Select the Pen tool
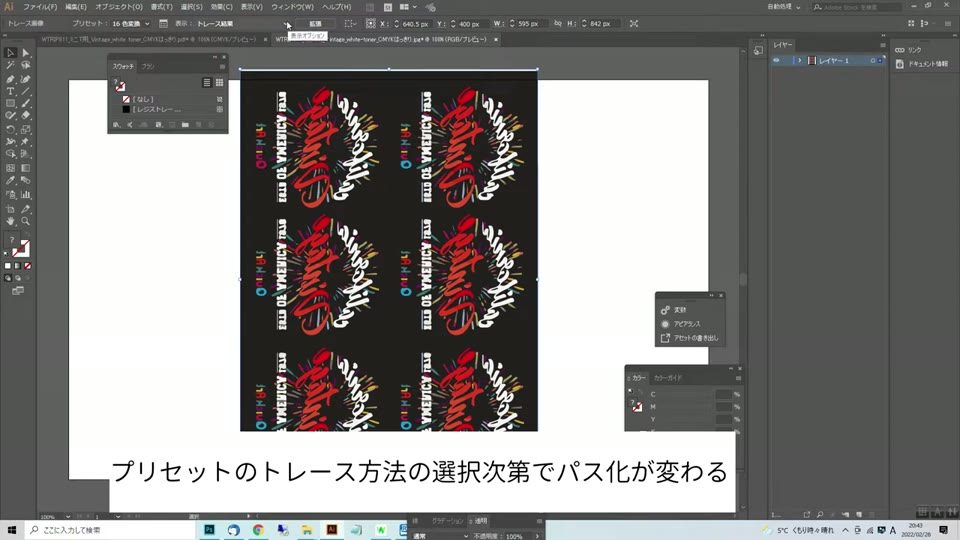 [10, 79]
